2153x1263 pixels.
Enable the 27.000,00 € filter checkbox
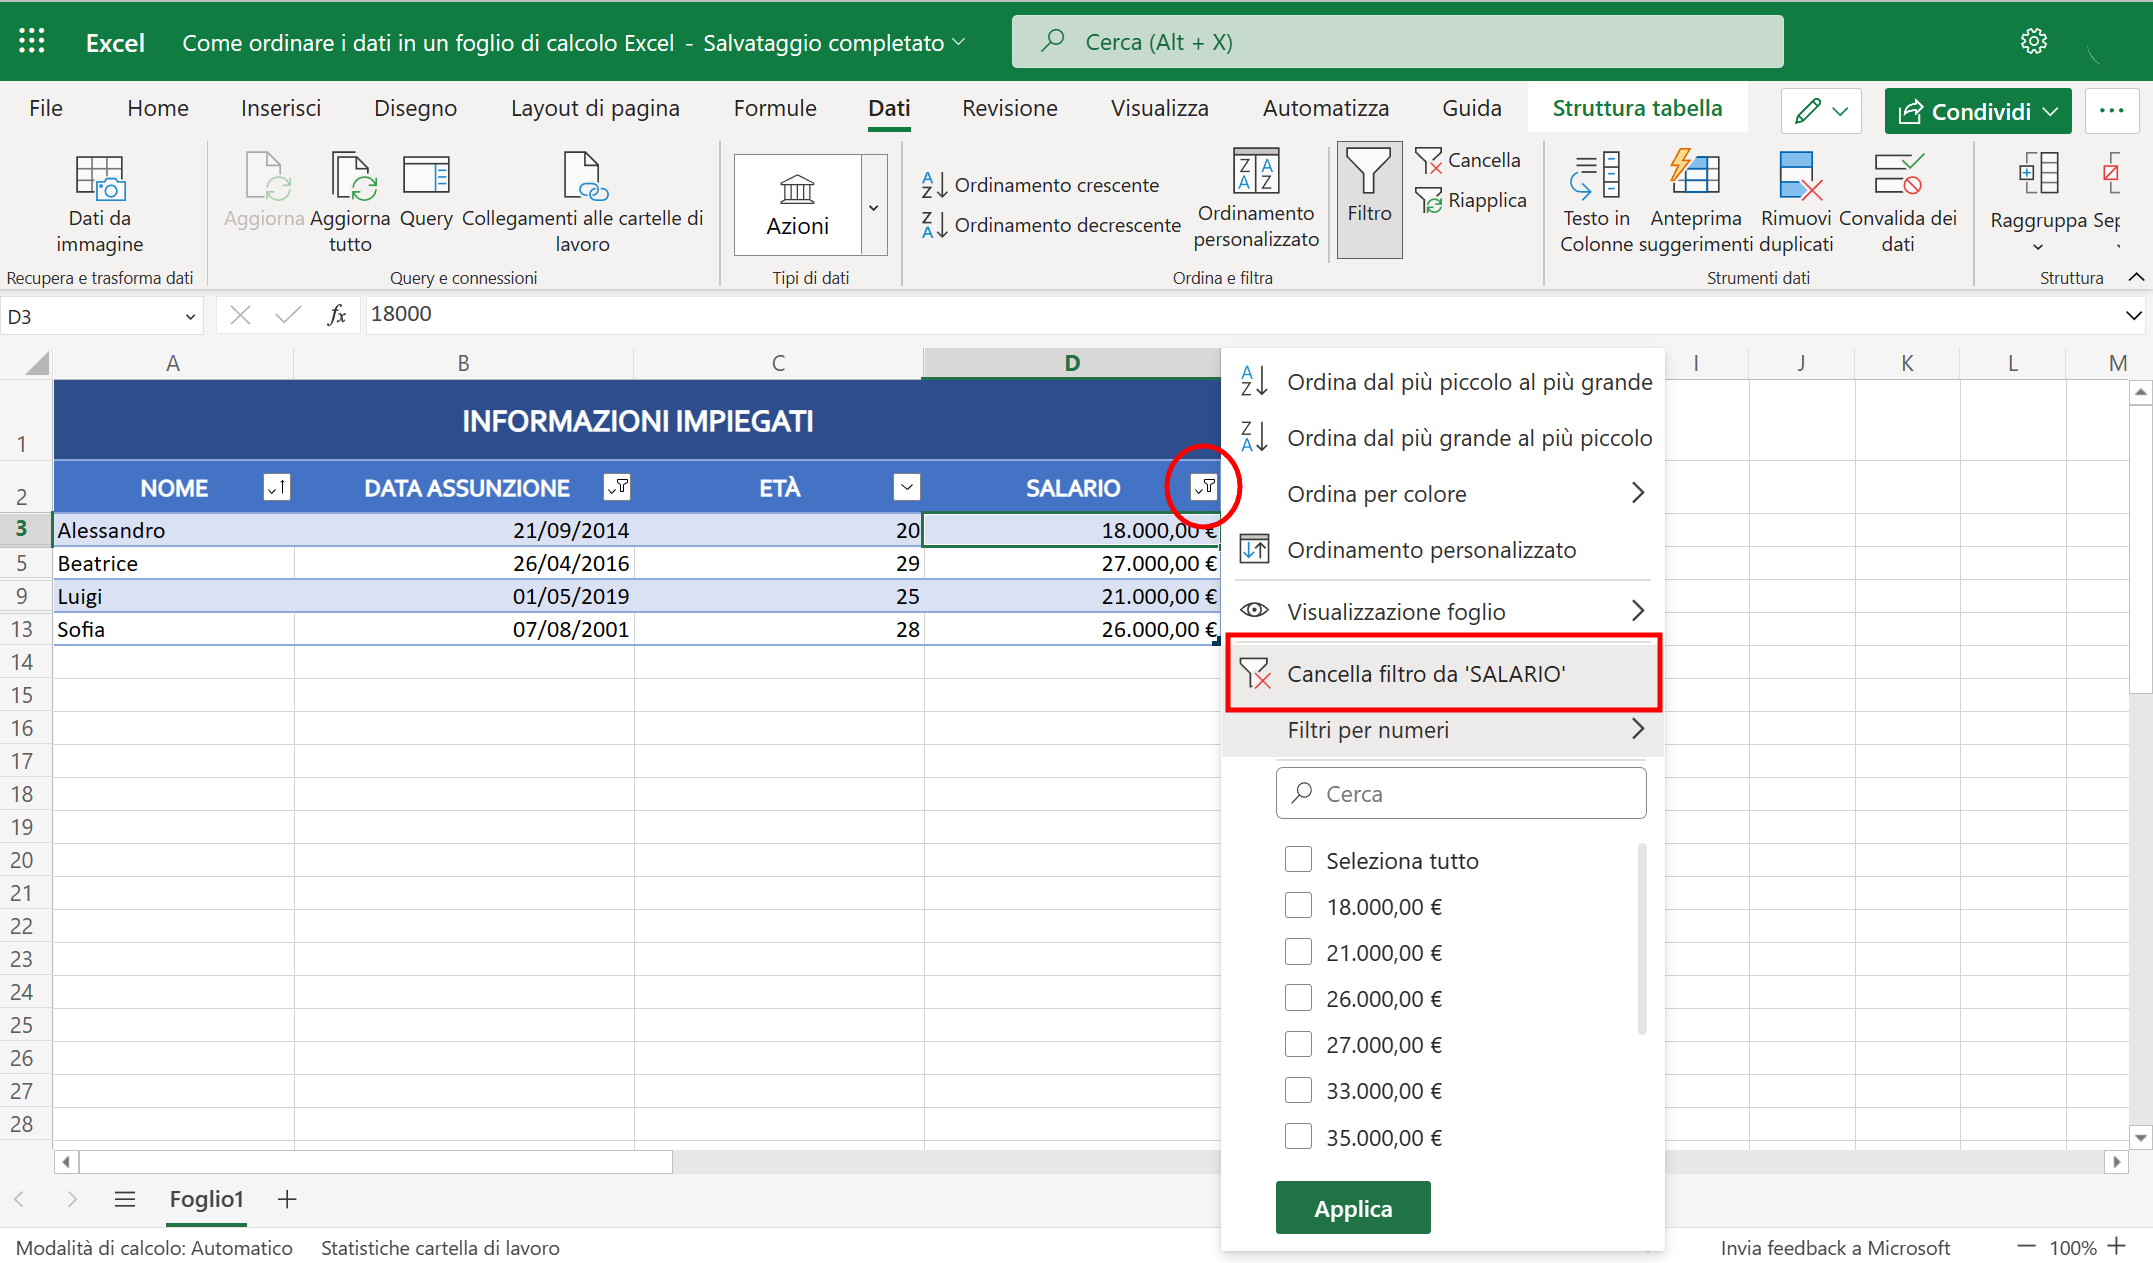pyautogui.click(x=1298, y=1044)
